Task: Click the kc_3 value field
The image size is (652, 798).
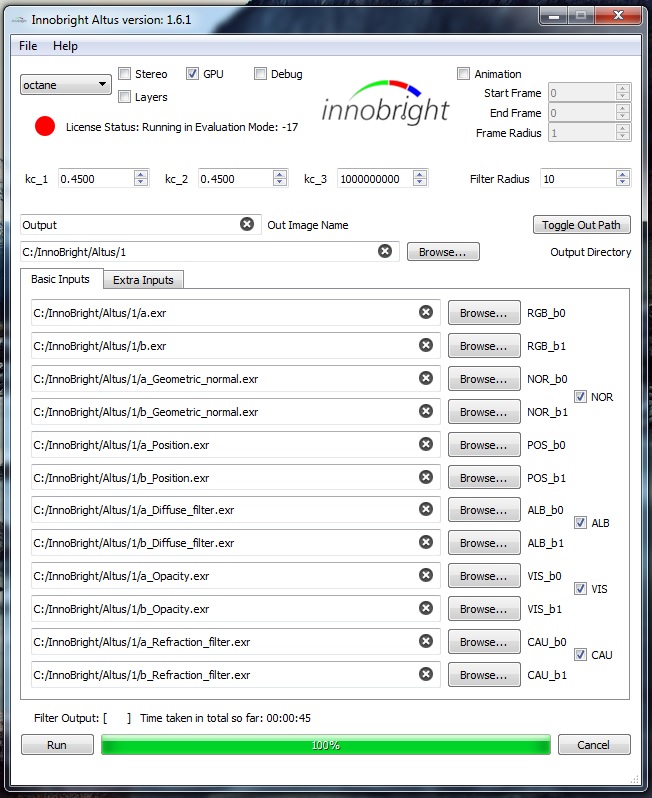Action: [375, 179]
